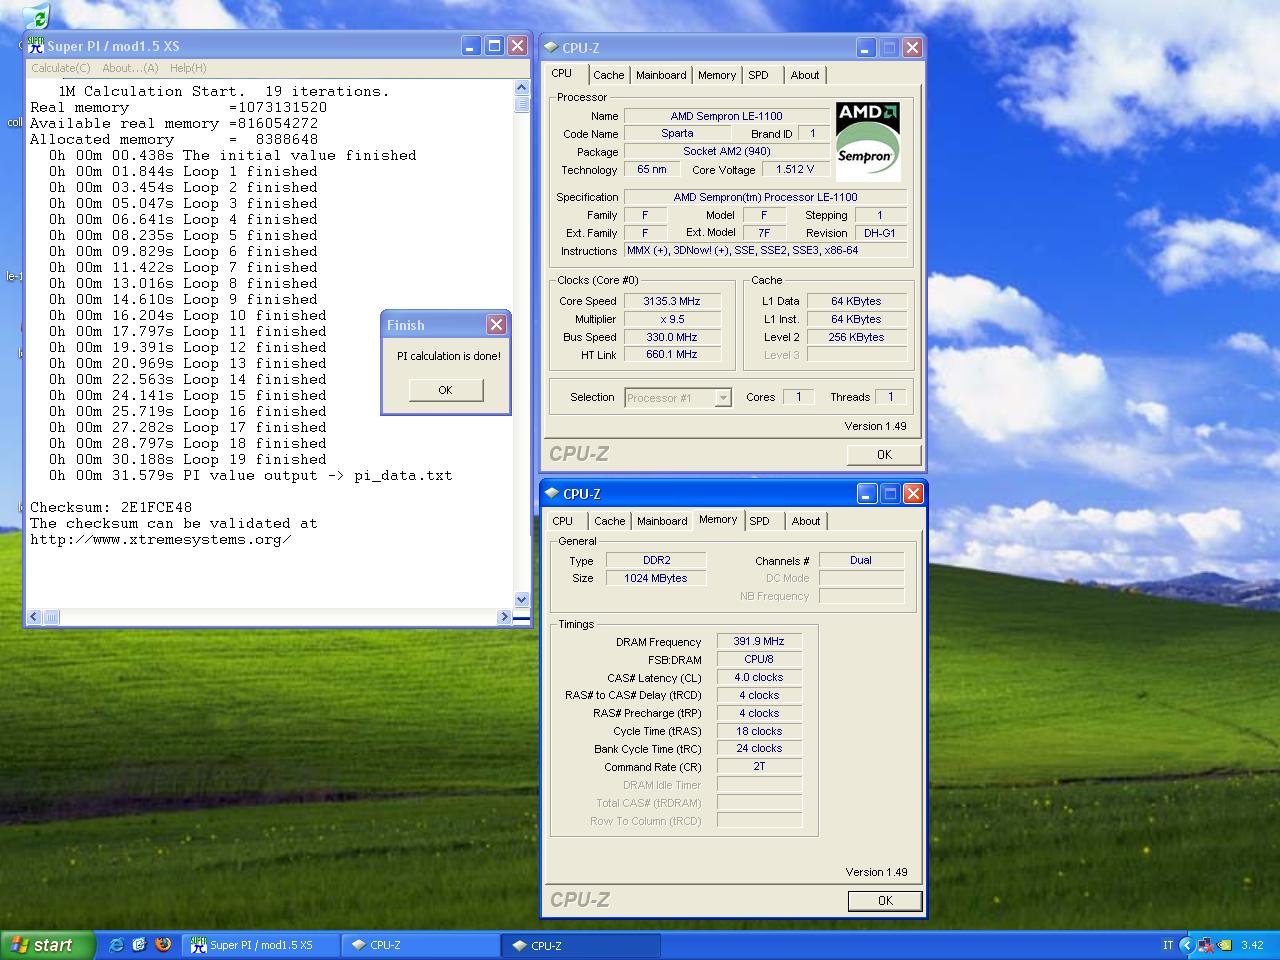Click Super PI vertical scrollbar down arrow
The width and height of the screenshot is (1280, 960).
tap(521, 600)
